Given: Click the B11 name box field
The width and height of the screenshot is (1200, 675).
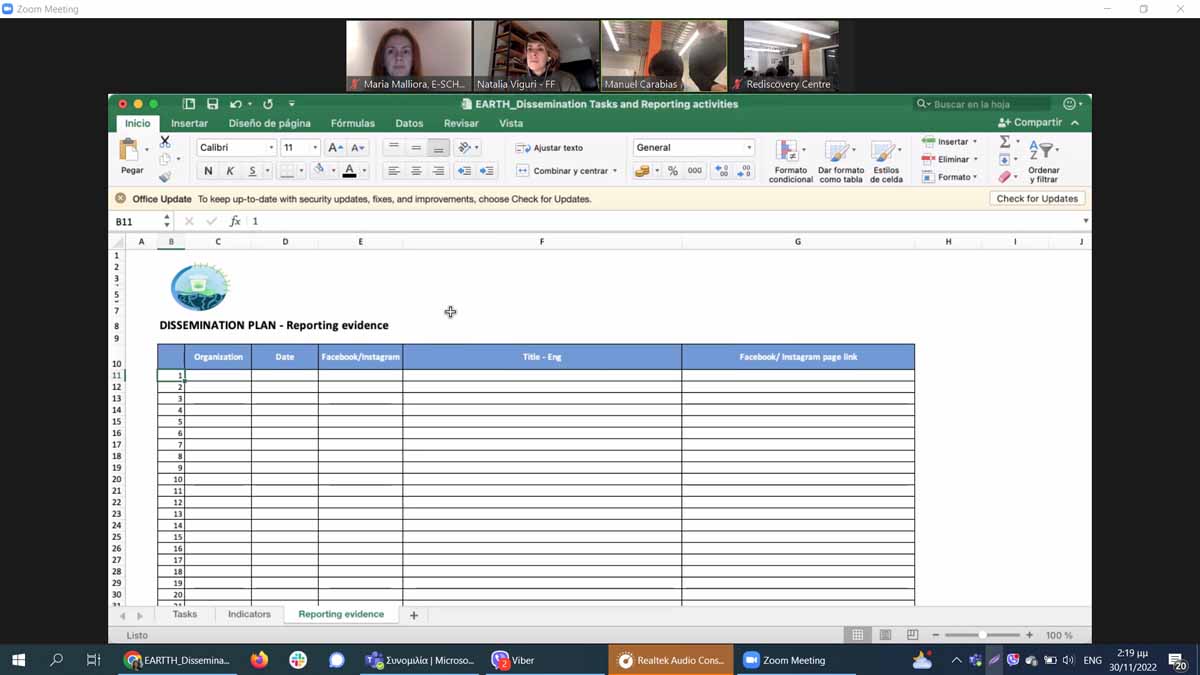Looking at the screenshot, I should (136, 221).
